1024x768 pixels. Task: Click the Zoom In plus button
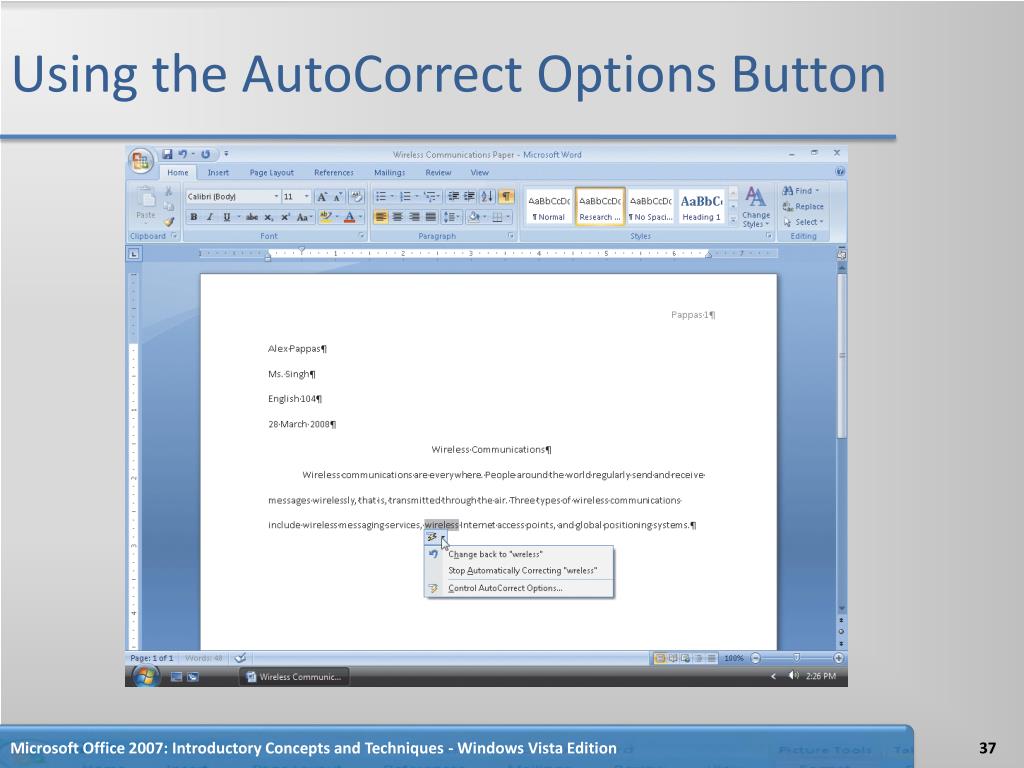[838, 658]
